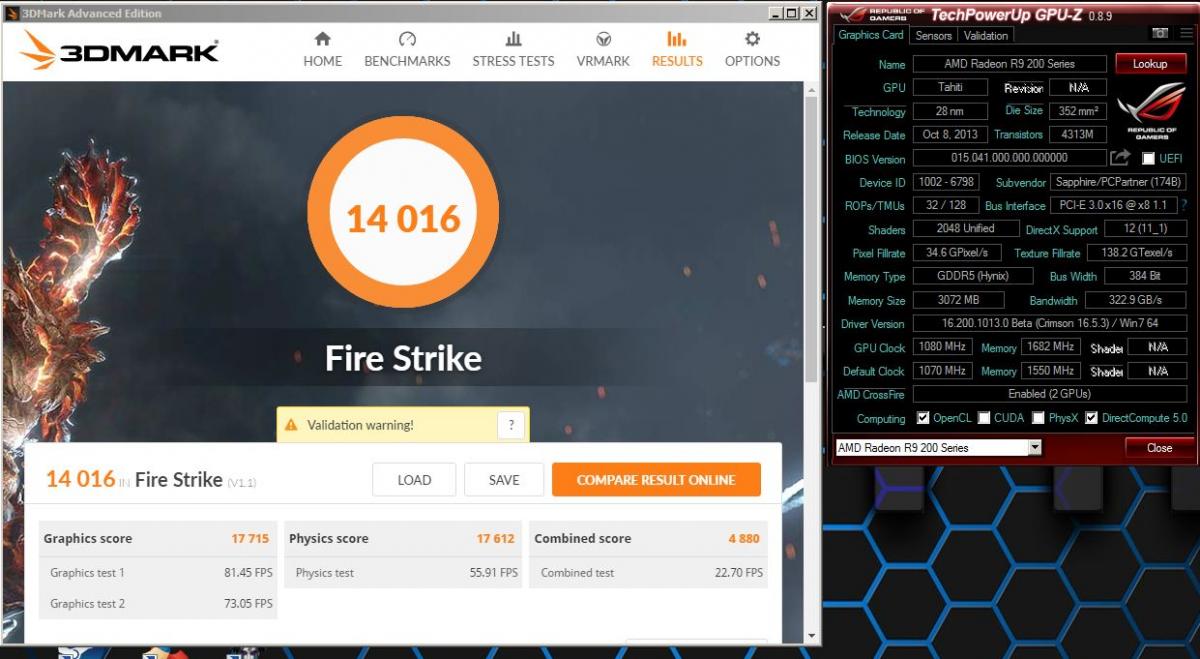Click the Bus Interface question mark icon

tap(1184, 205)
